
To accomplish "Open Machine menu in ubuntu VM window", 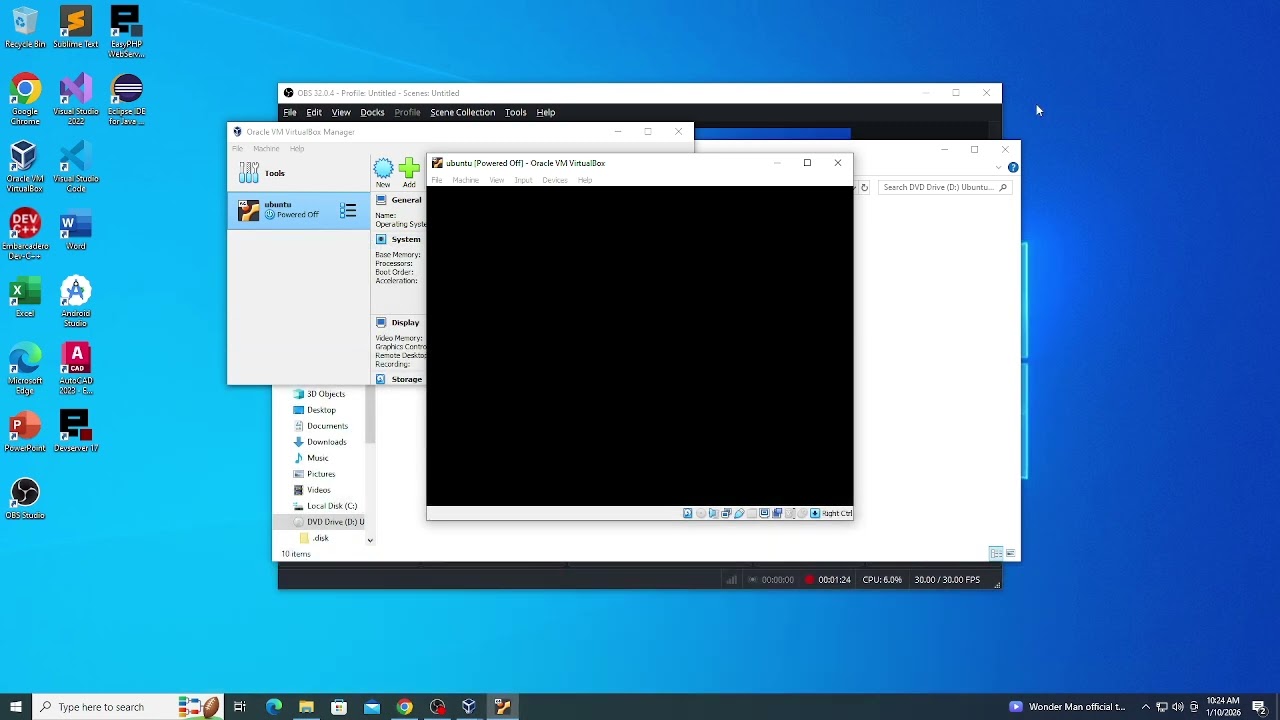I will 466,180.
